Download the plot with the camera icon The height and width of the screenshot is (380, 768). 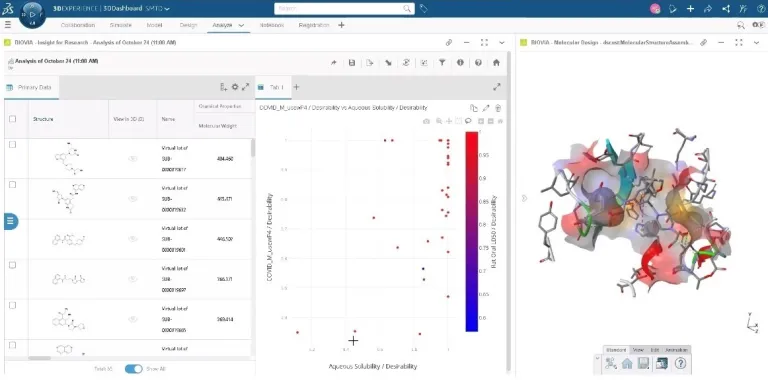coord(427,121)
